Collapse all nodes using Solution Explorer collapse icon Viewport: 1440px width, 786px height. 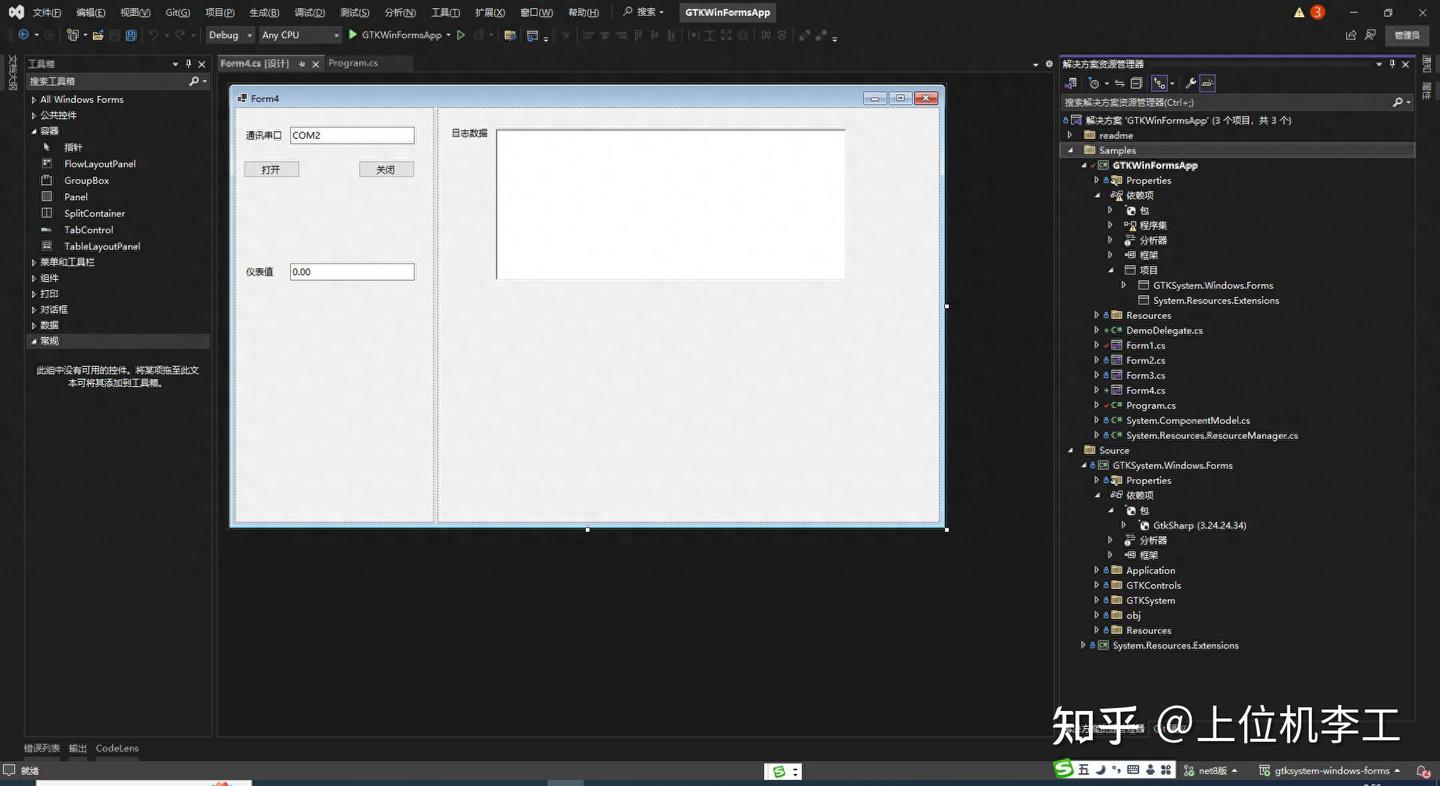point(1137,83)
